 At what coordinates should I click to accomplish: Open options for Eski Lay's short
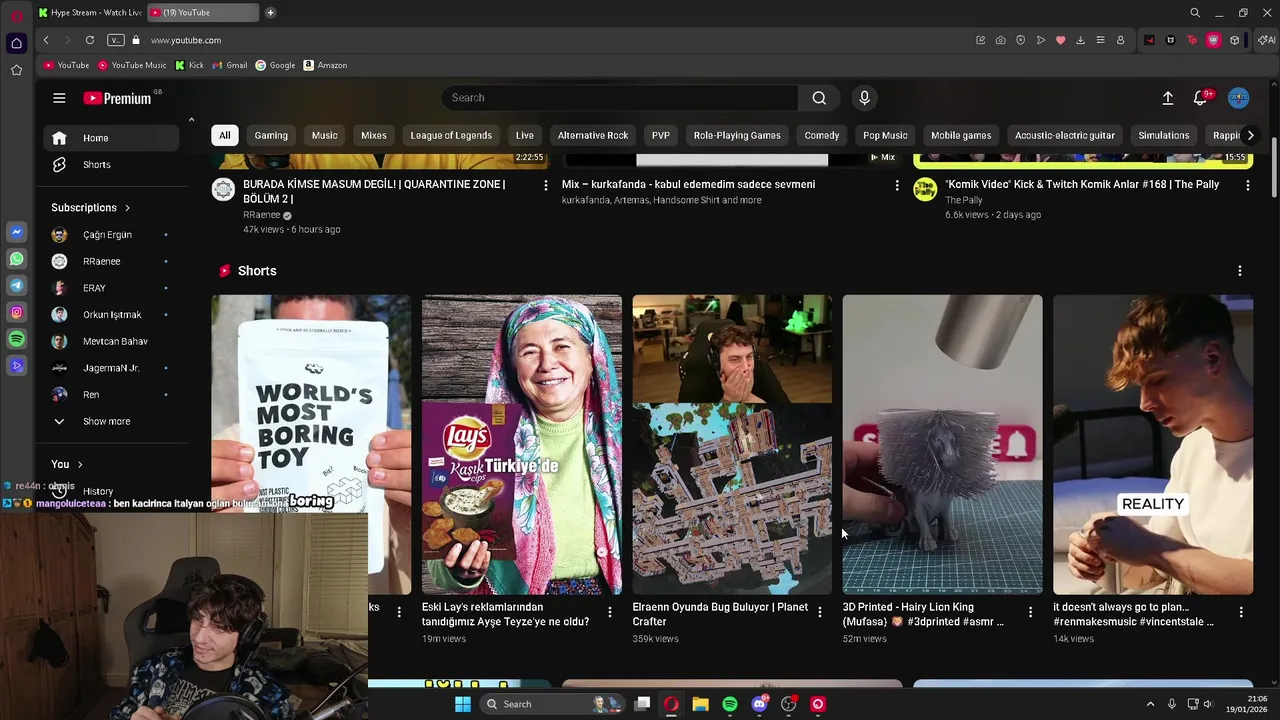(609, 612)
